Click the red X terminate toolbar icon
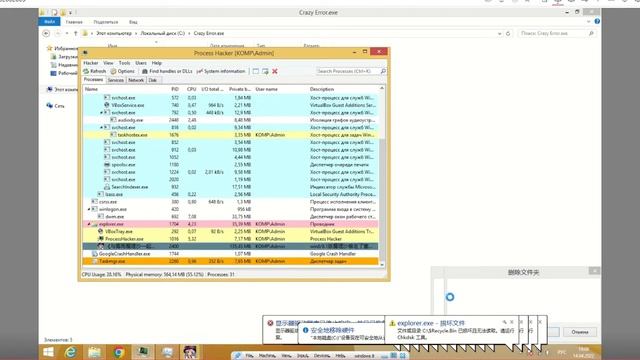The image size is (640, 360). tap(275, 71)
